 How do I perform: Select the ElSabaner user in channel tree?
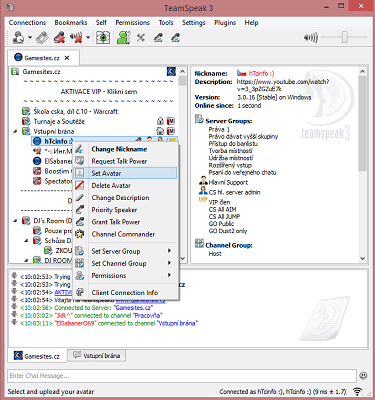(52, 161)
